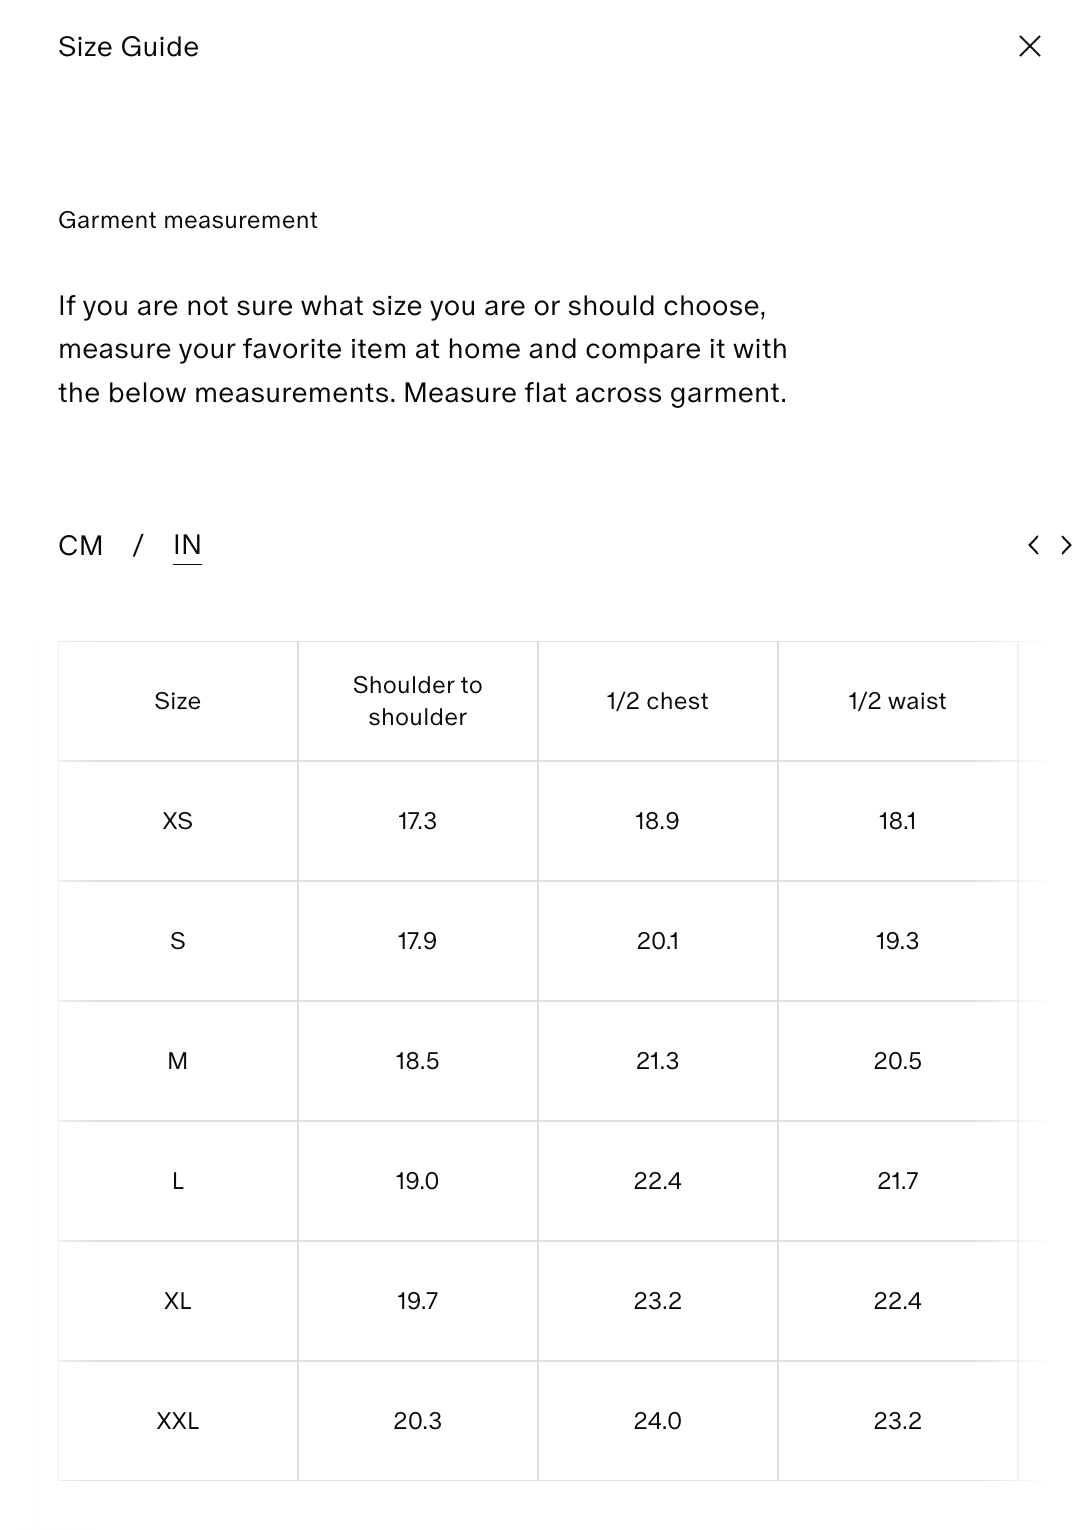This screenshot has width=1092, height=1530.
Task: Close the Size Guide panel
Action: tap(1029, 46)
